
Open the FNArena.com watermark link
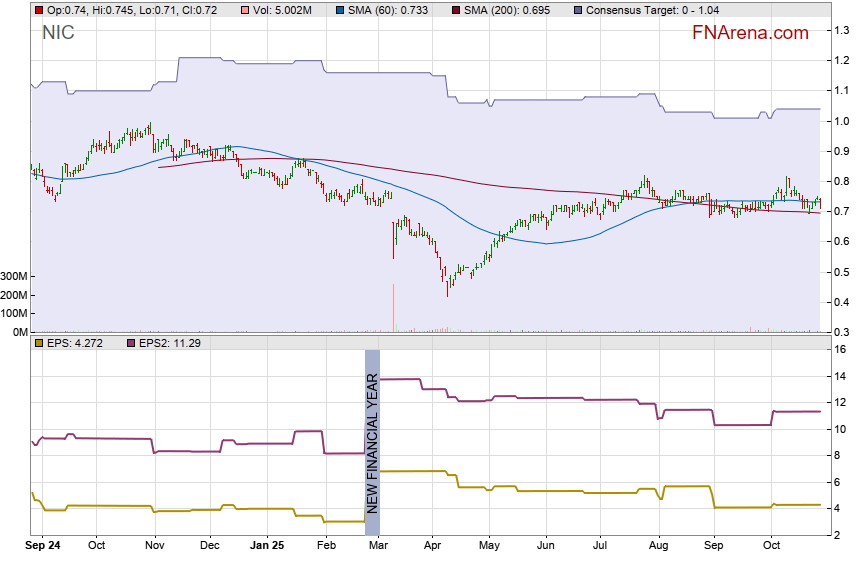(750, 33)
